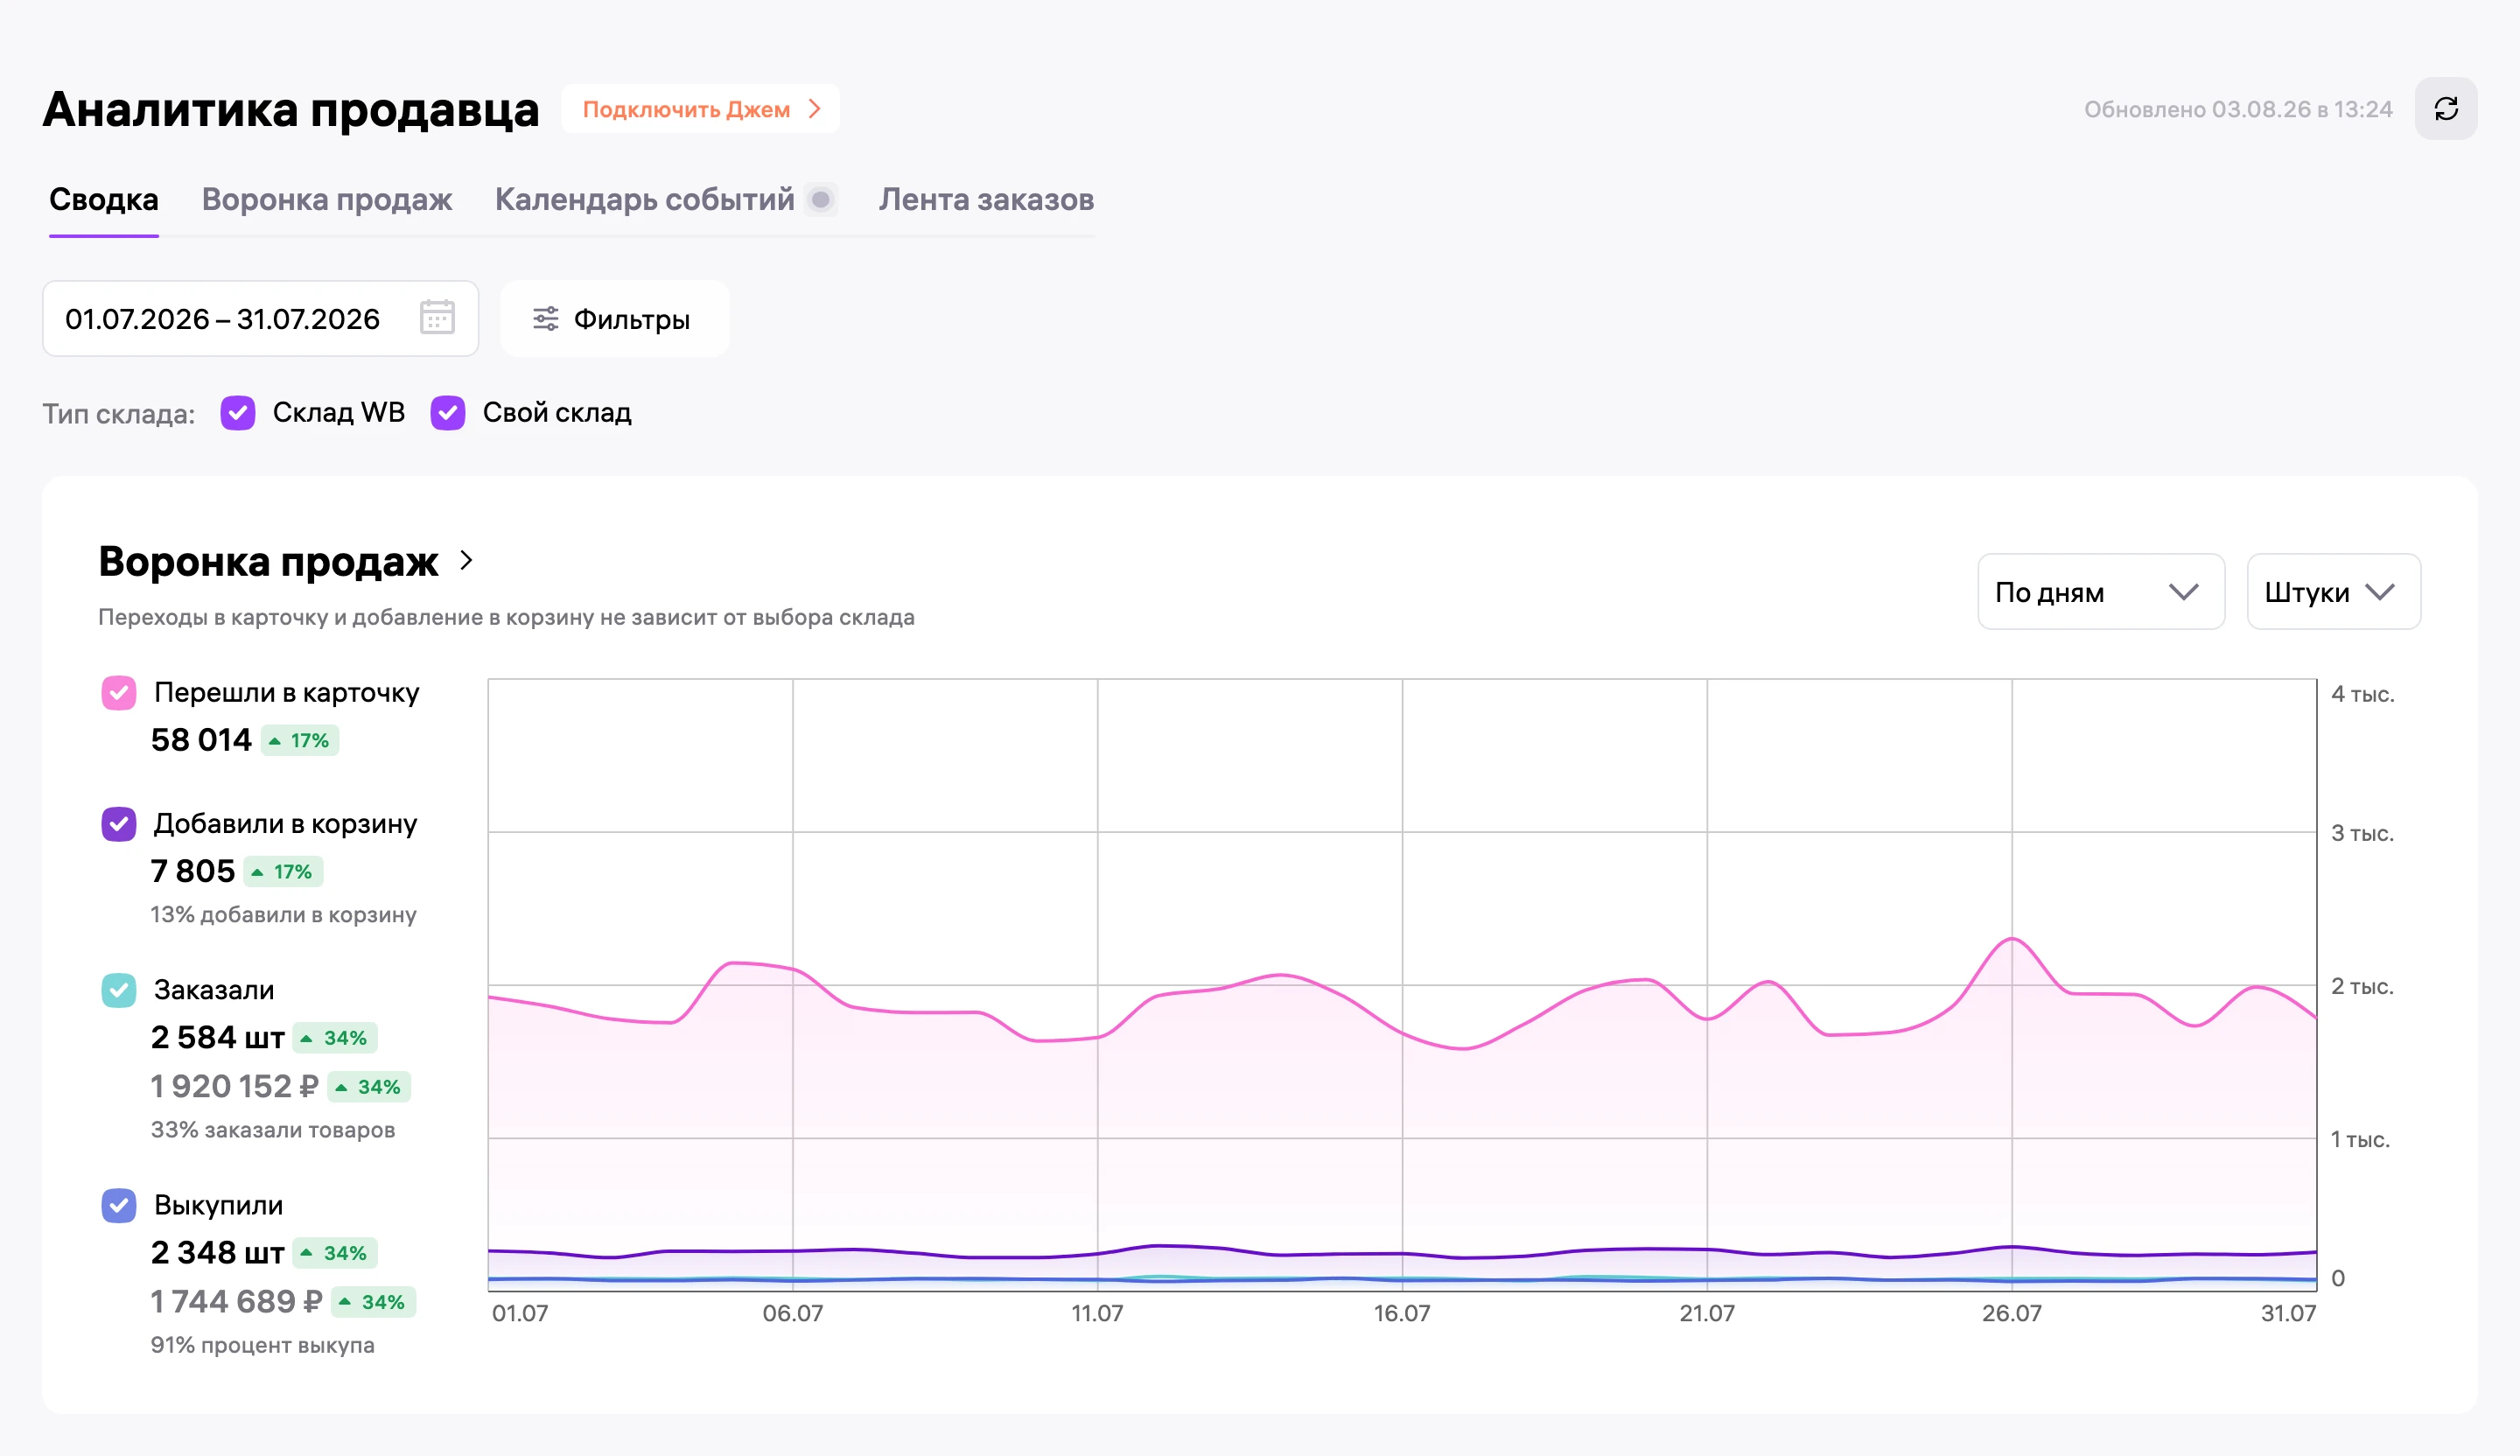This screenshot has width=2520, height=1456.
Task: Toggle the Свой склад checkbox
Action: click(x=448, y=412)
